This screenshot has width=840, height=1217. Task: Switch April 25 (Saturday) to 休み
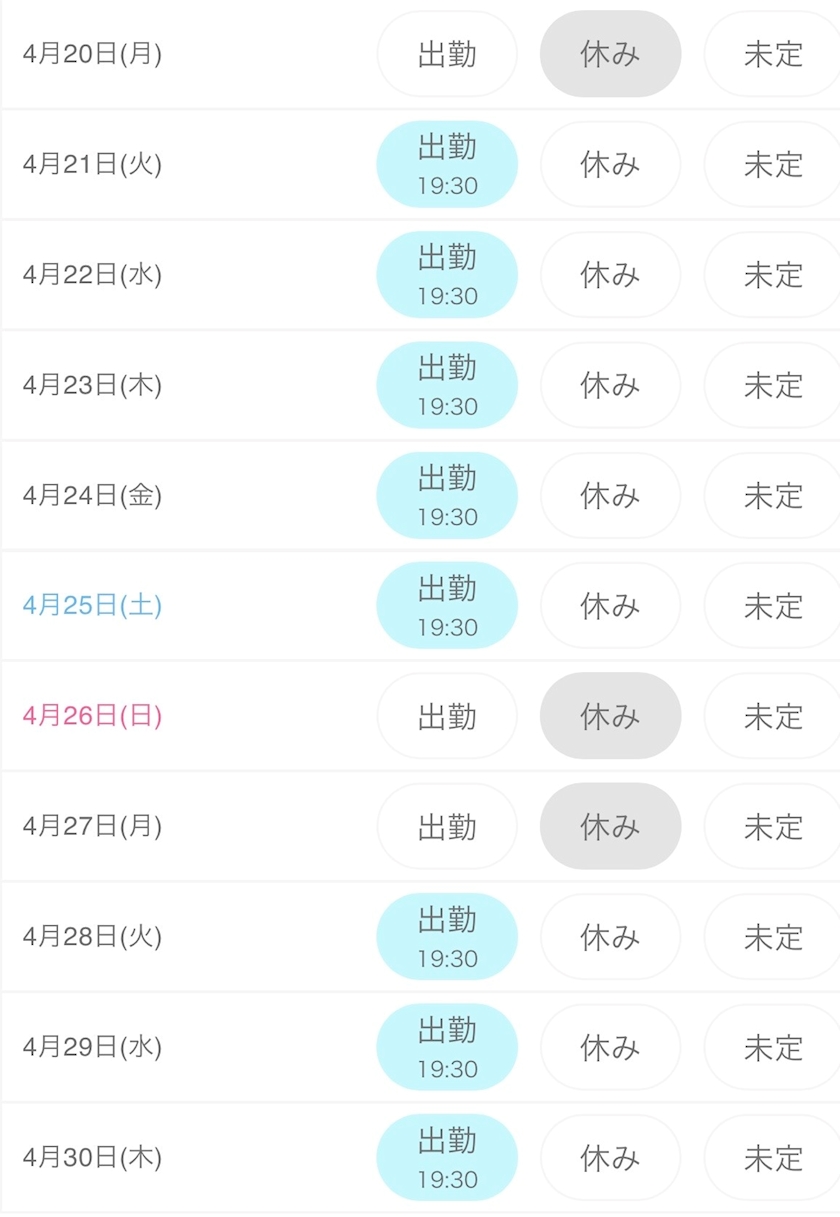(x=610, y=606)
